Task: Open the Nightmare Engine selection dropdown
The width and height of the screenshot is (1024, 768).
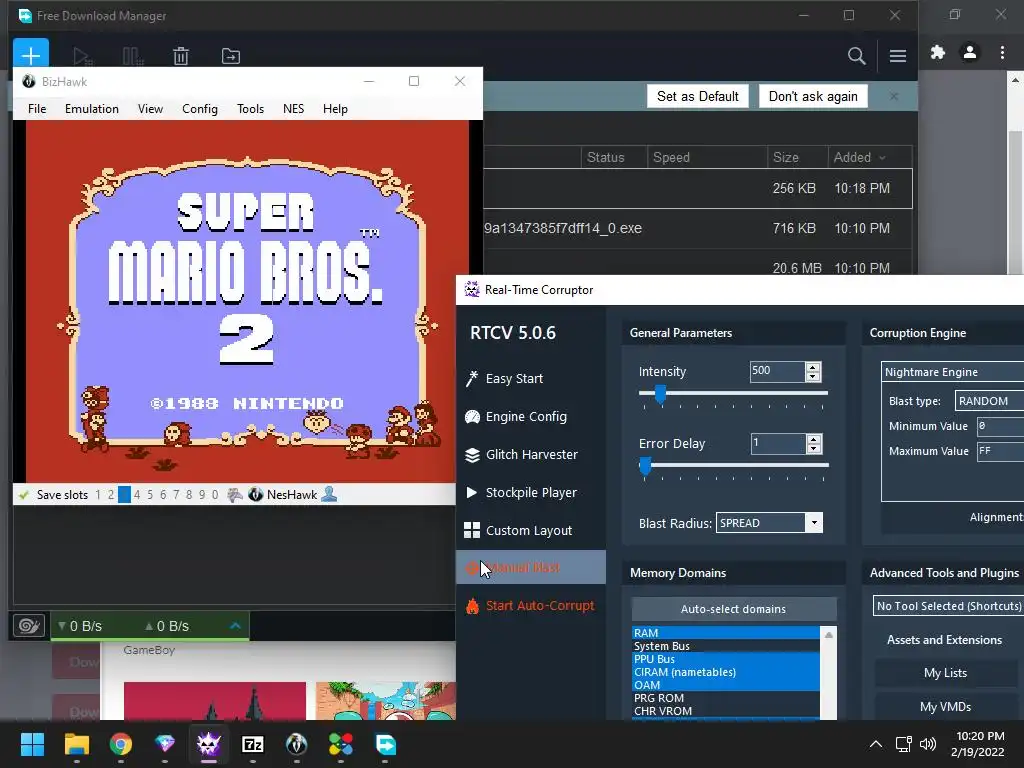Action: point(952,372)
